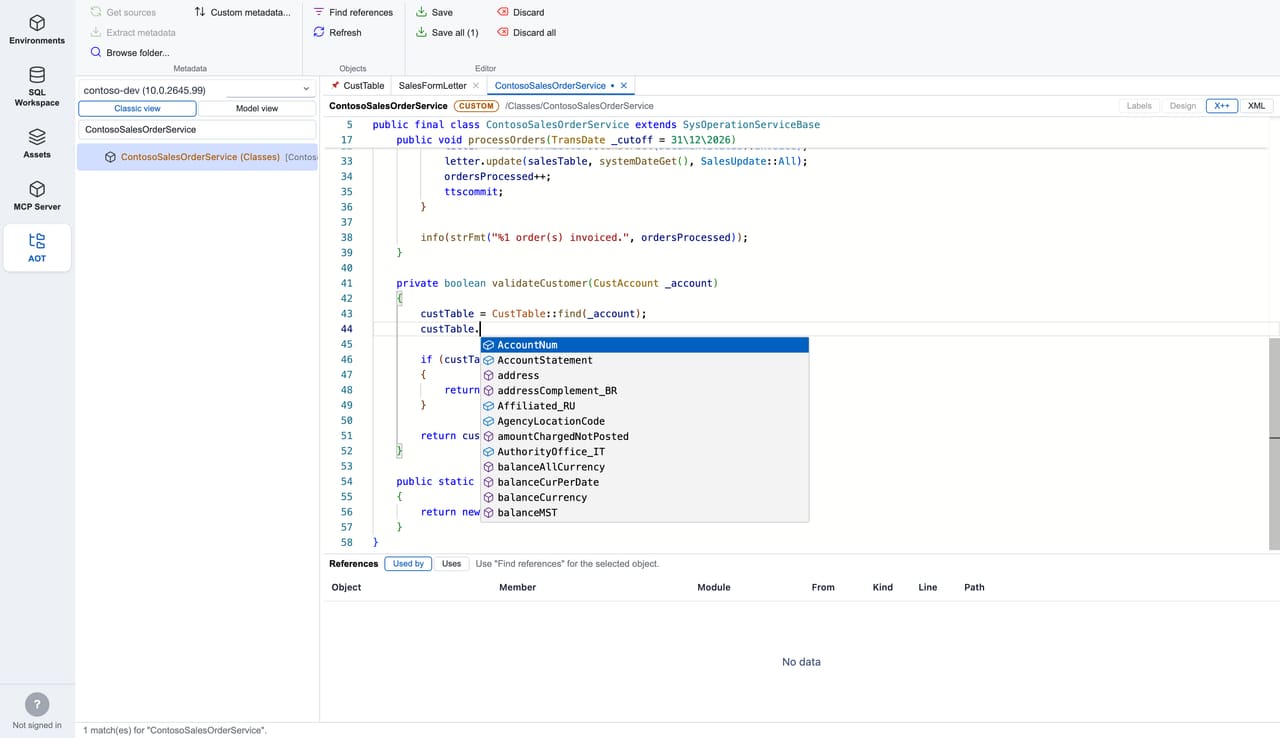The width and height of the screenshot is (1280, 738).
Task: Click Save all (1)
Action: 447,32
